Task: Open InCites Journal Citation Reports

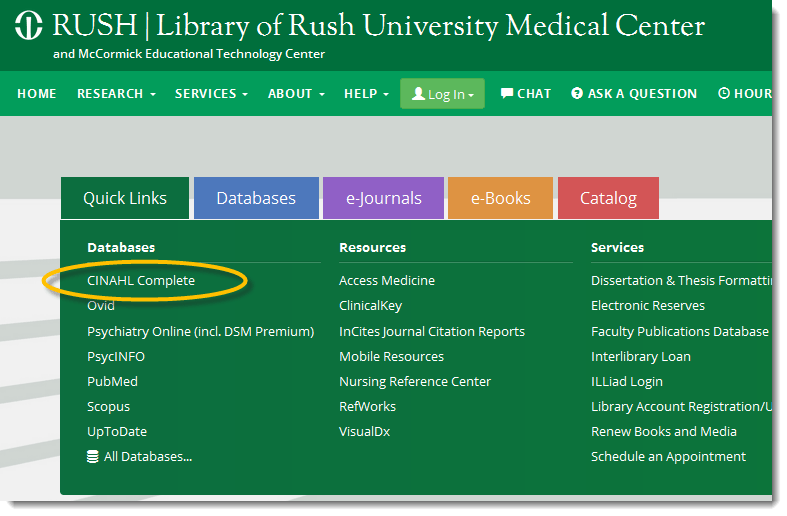Action: tap(432, 332)
